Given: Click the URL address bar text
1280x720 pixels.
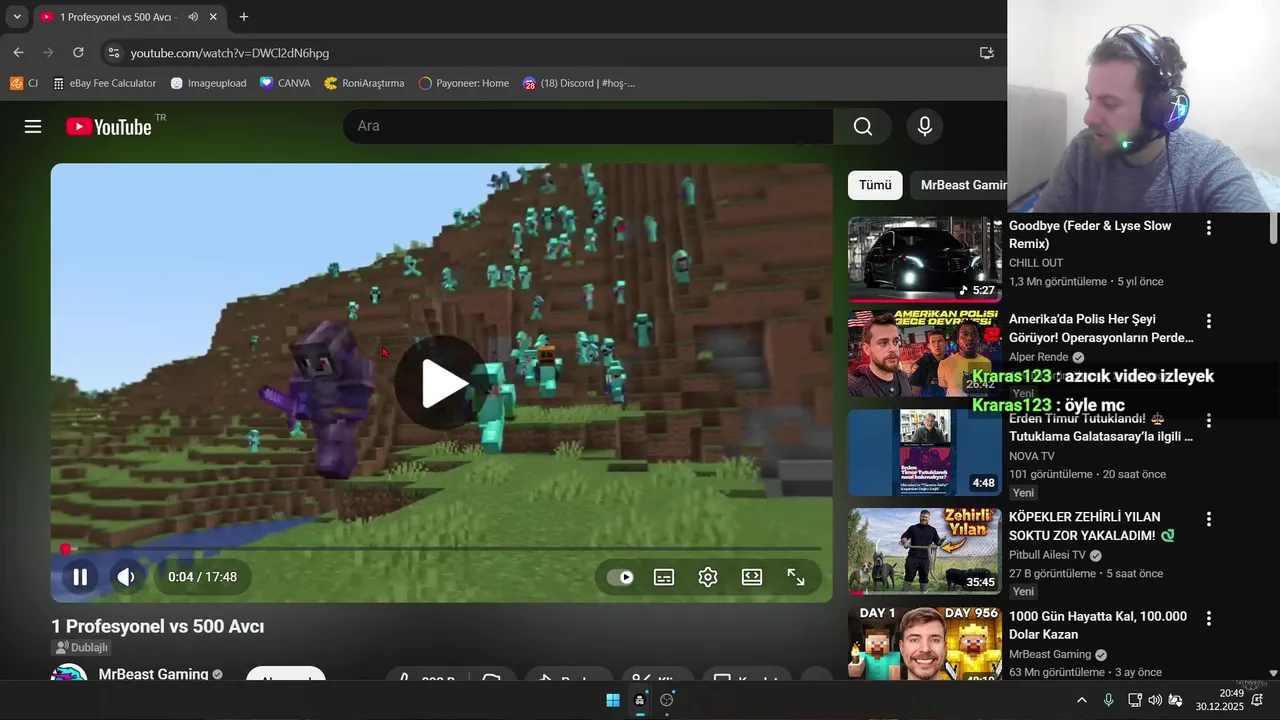Looking at the screenshot, I should click(229, 53).
